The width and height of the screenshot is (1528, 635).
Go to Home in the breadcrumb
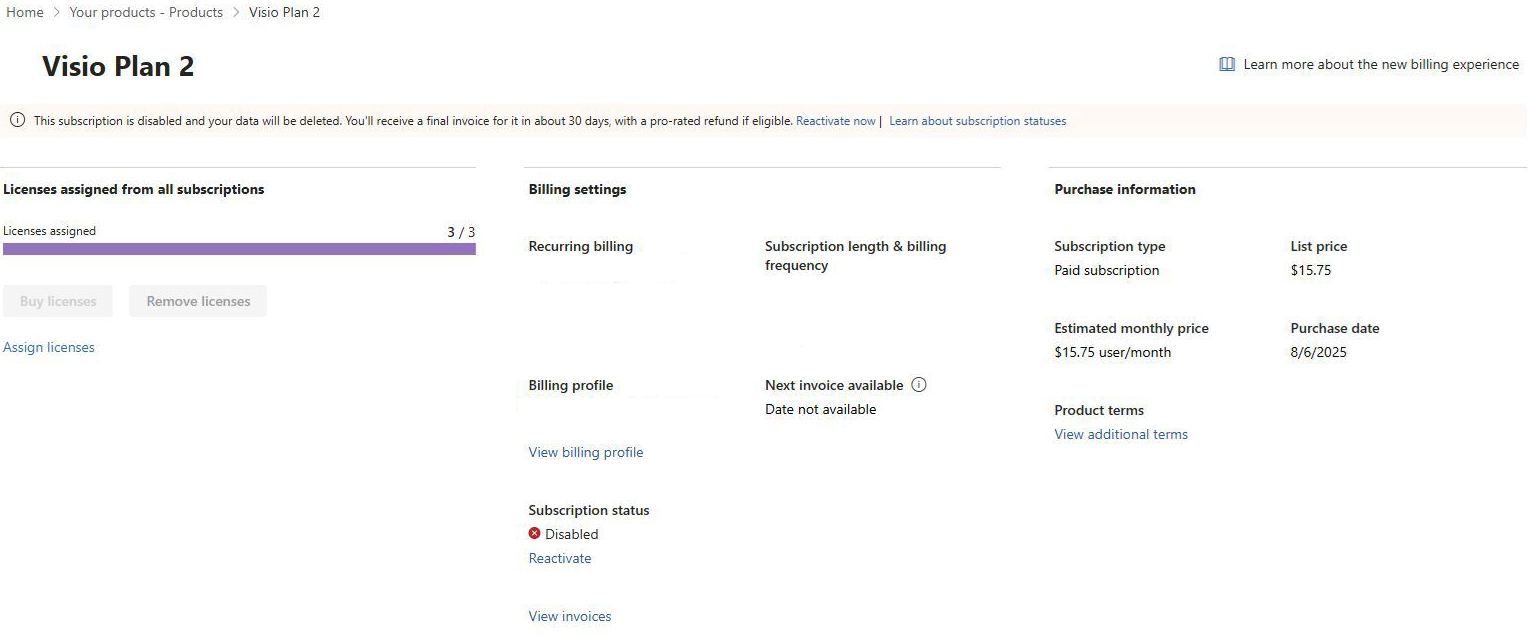(25, 13)
